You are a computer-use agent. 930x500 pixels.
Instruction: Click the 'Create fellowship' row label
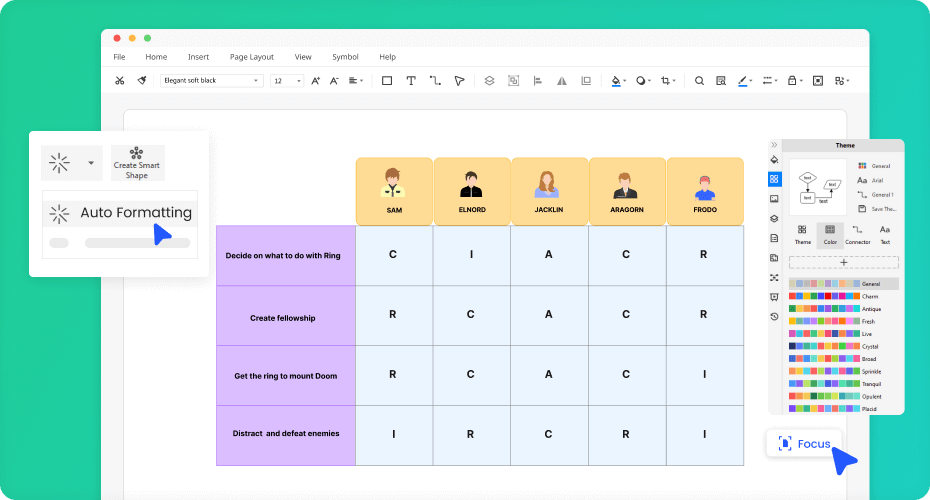pos(282,318)
